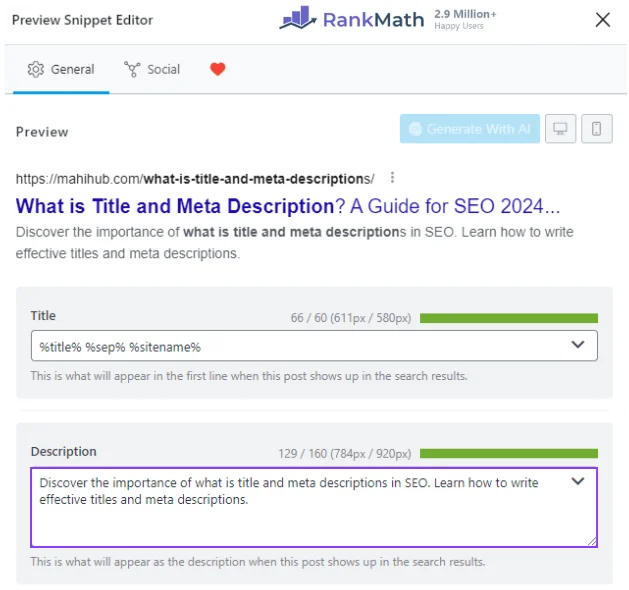Click the 'Description' field label
Viewport: 629px width, 590px height.
coord(64,452)
